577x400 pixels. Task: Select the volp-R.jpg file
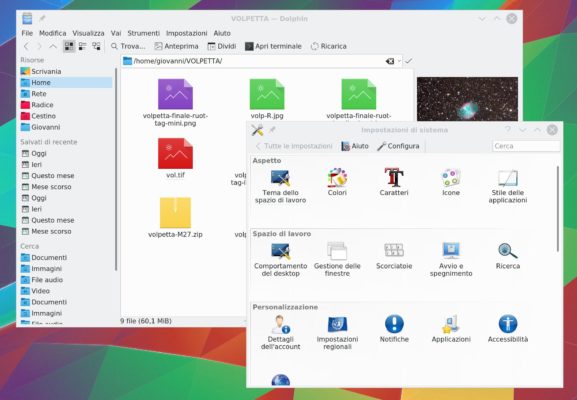(267, 99)
